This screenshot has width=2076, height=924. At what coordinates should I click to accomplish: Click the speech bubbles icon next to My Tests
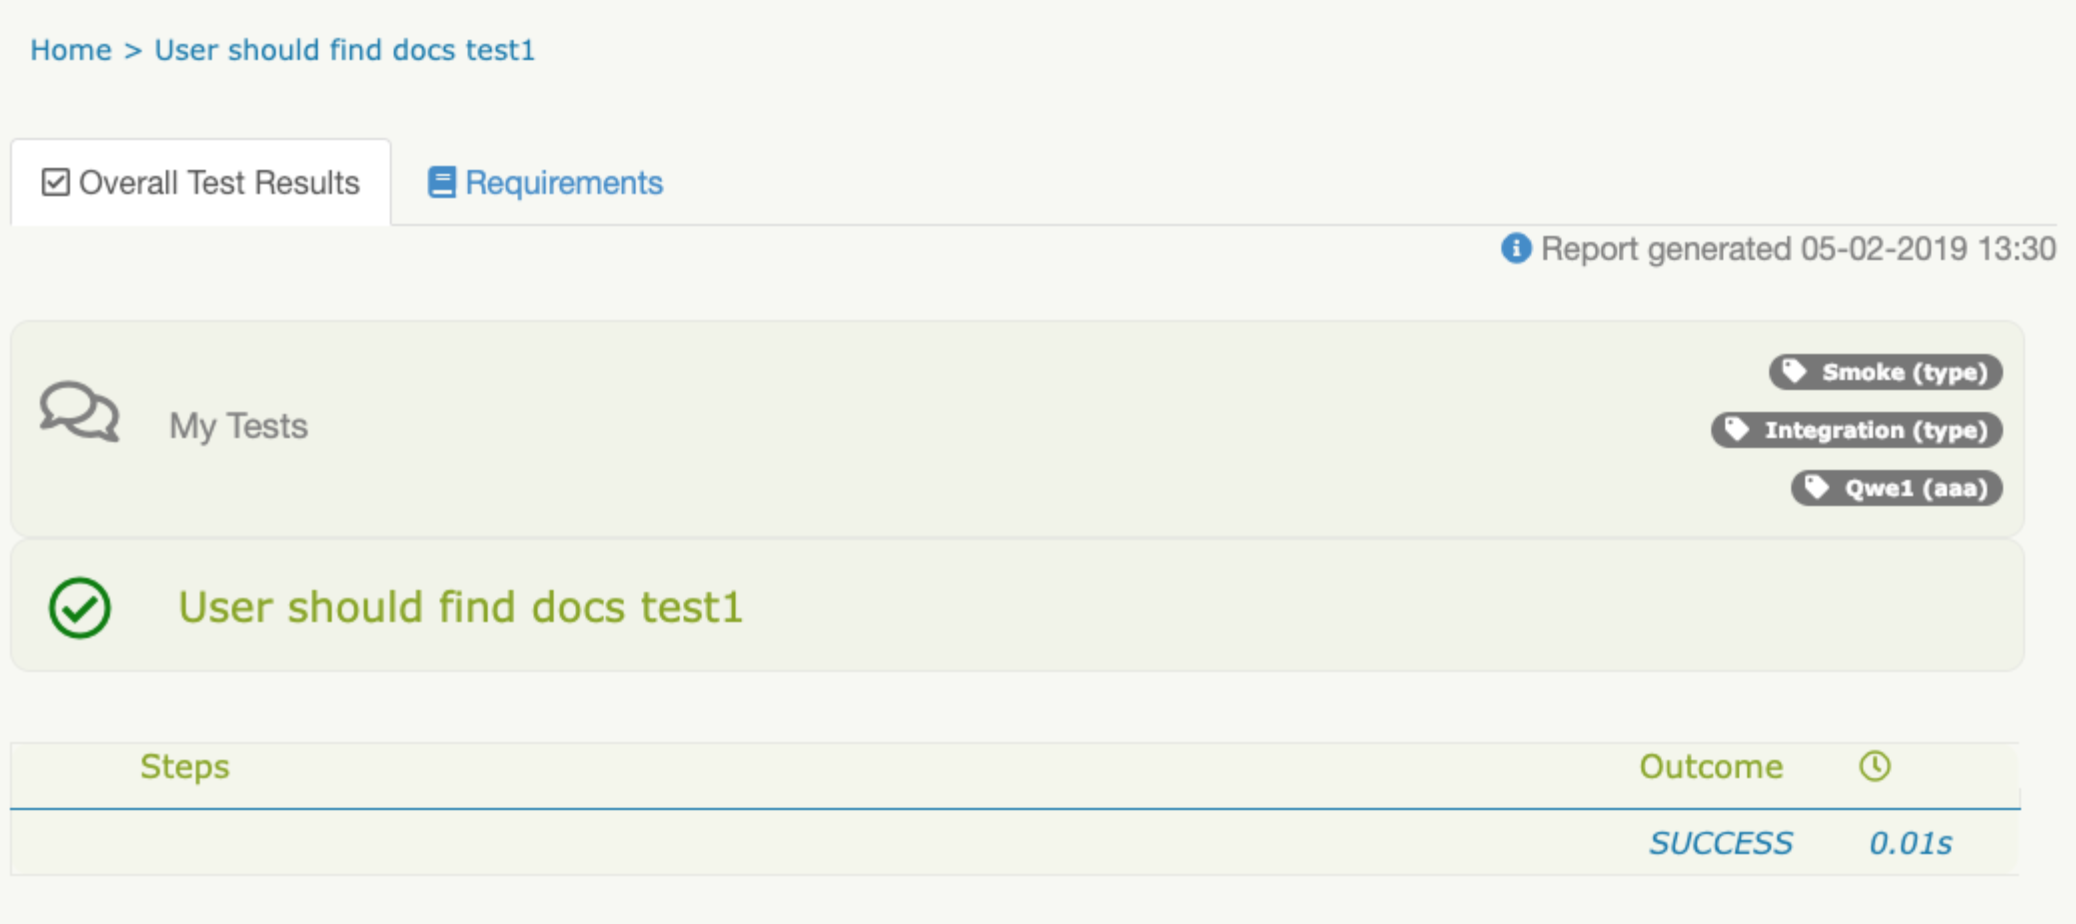click(x=80, y=411)
